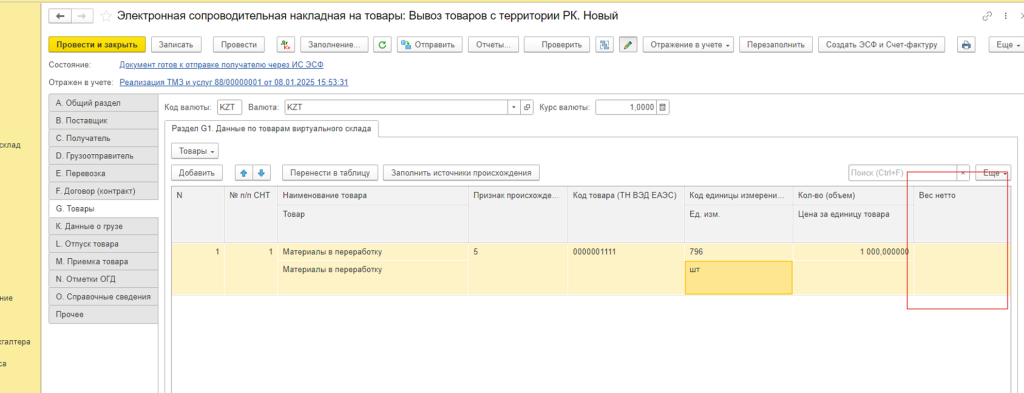Focus the Поиск (Ctrl+F) search box
Image resolution: width=1024 pixels, height=393 pixels.
[902, 173]
